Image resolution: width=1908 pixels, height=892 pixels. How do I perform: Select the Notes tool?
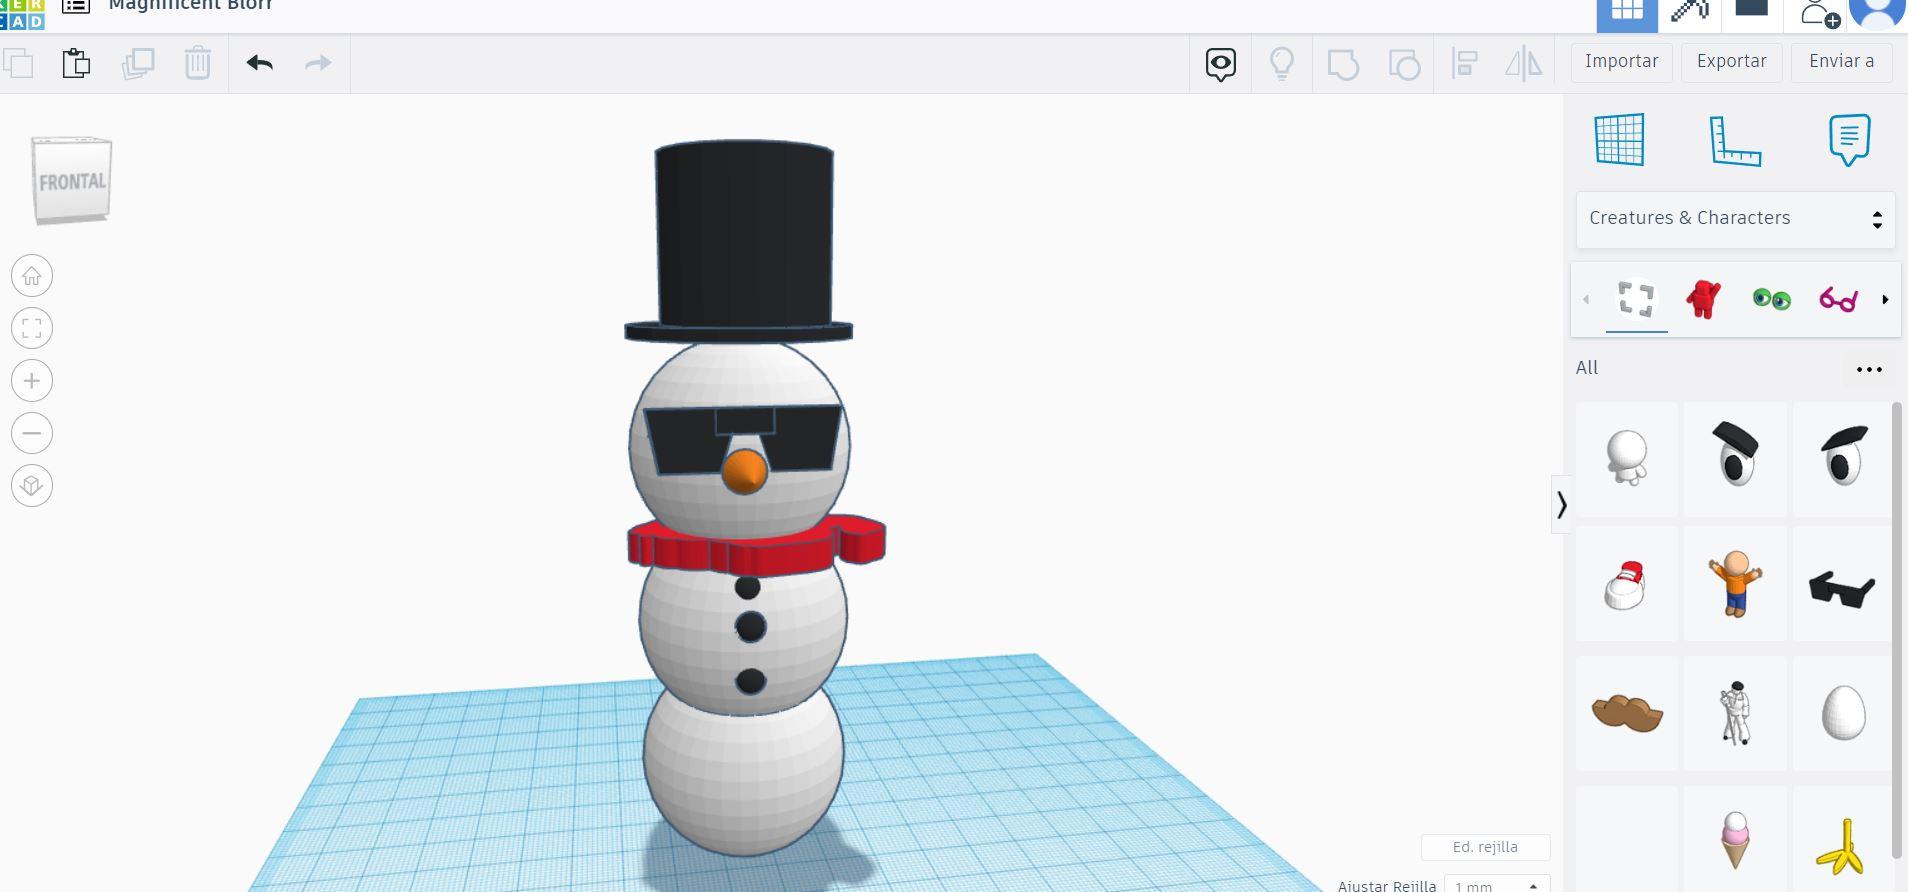pos(1849,139)
